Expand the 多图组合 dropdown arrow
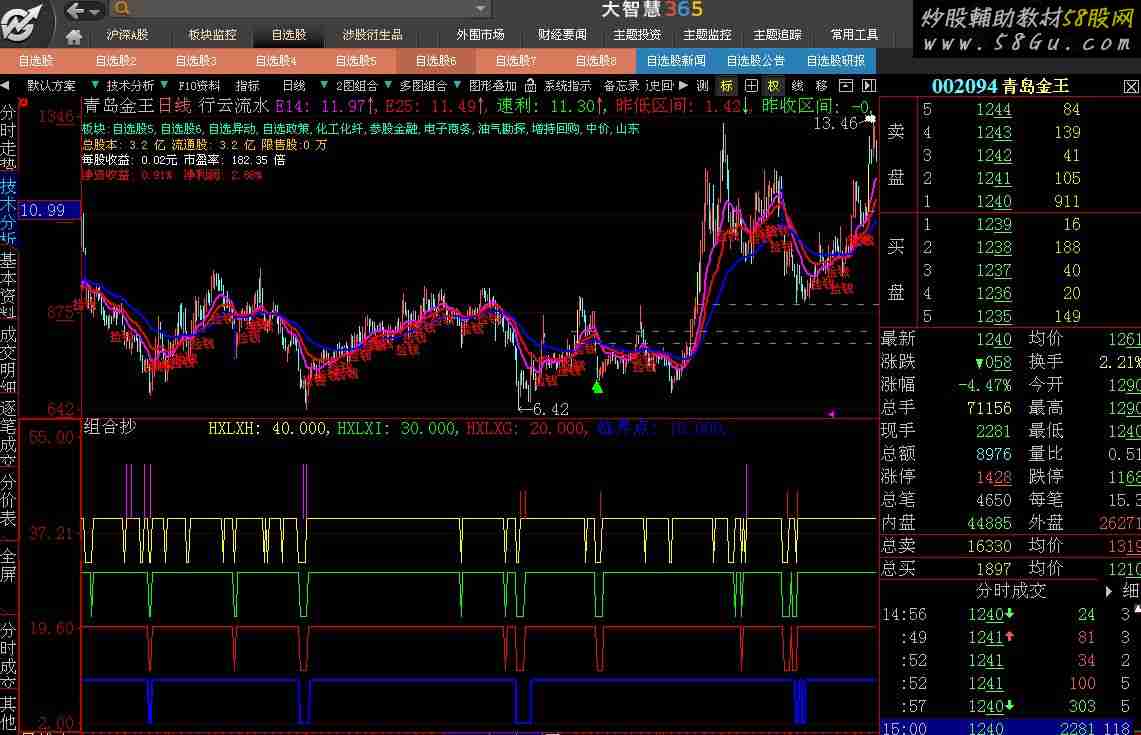This screenshot has height=735, width=1141. 457,86
